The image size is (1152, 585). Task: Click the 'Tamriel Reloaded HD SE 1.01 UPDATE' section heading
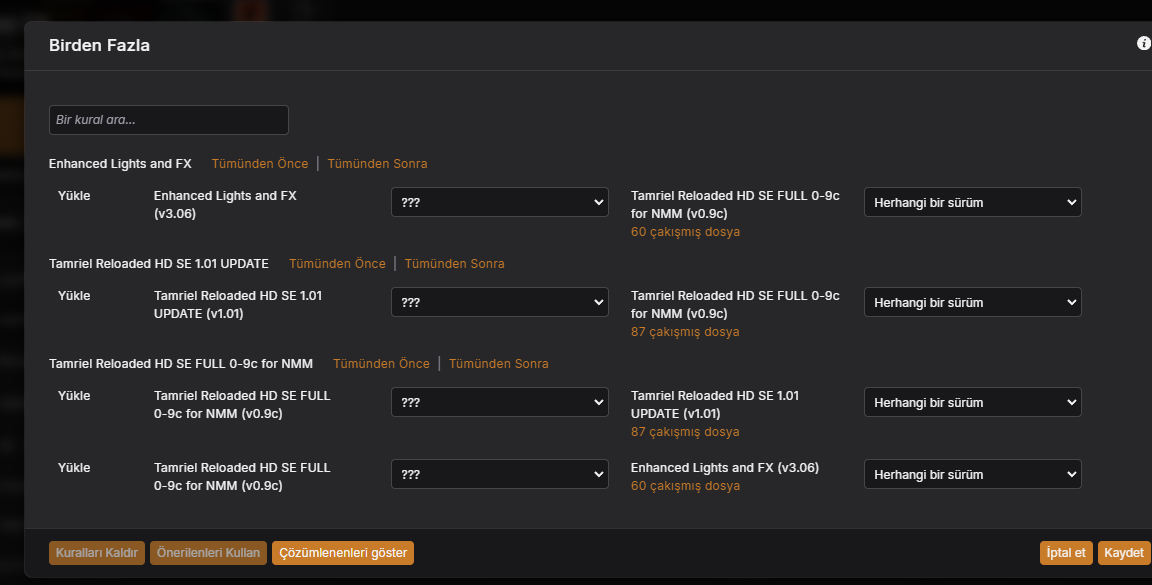pyautogui.click(x=159, y=263)
